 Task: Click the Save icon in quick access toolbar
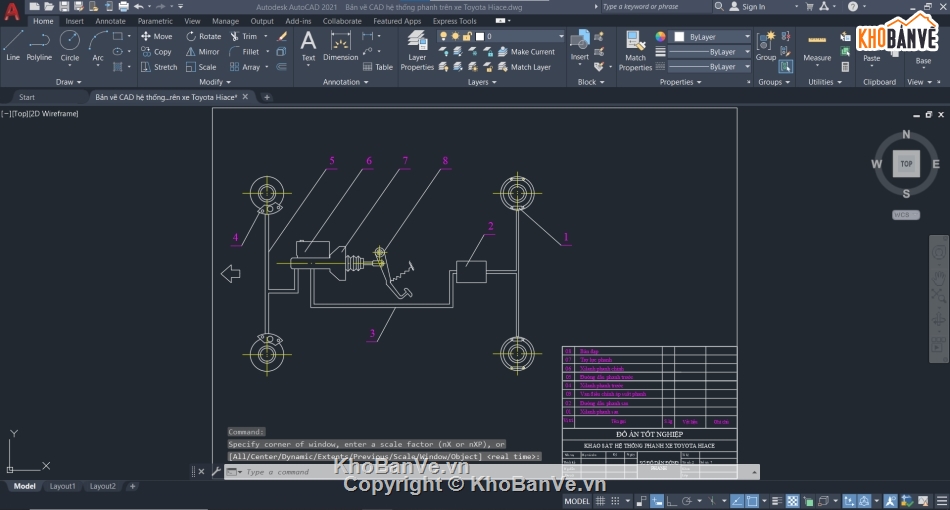point(64,7)
